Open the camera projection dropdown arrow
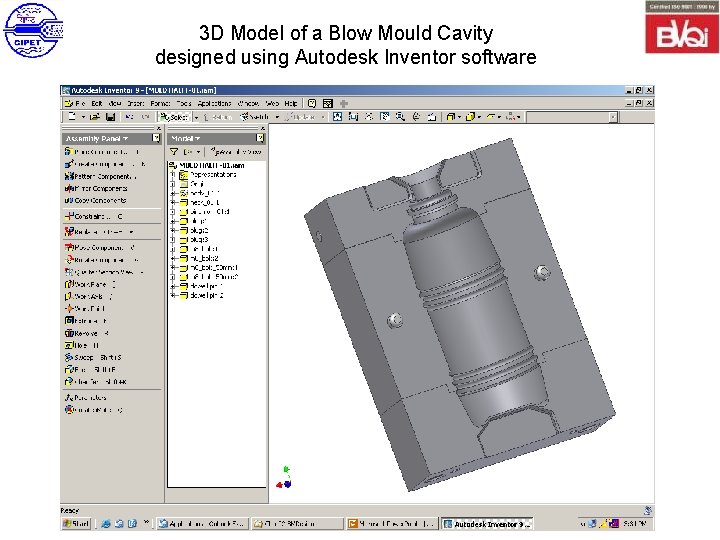 click(x=479, y=117)
